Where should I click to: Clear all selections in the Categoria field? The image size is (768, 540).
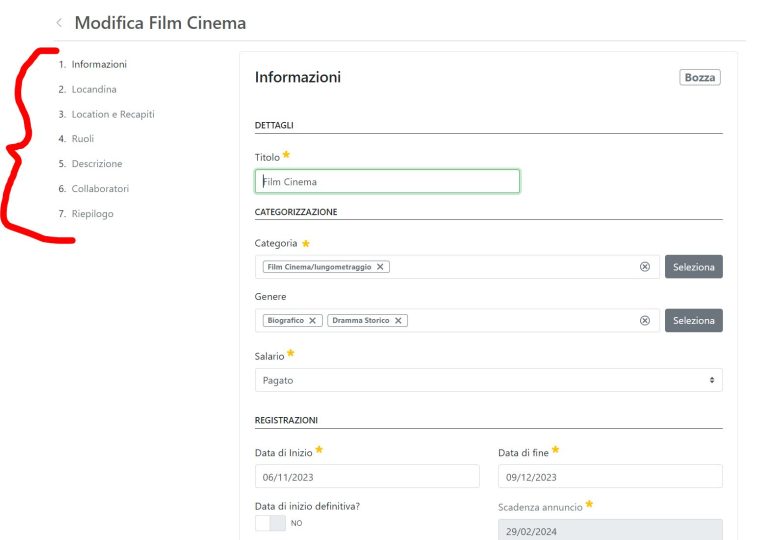tap(645, 267)
